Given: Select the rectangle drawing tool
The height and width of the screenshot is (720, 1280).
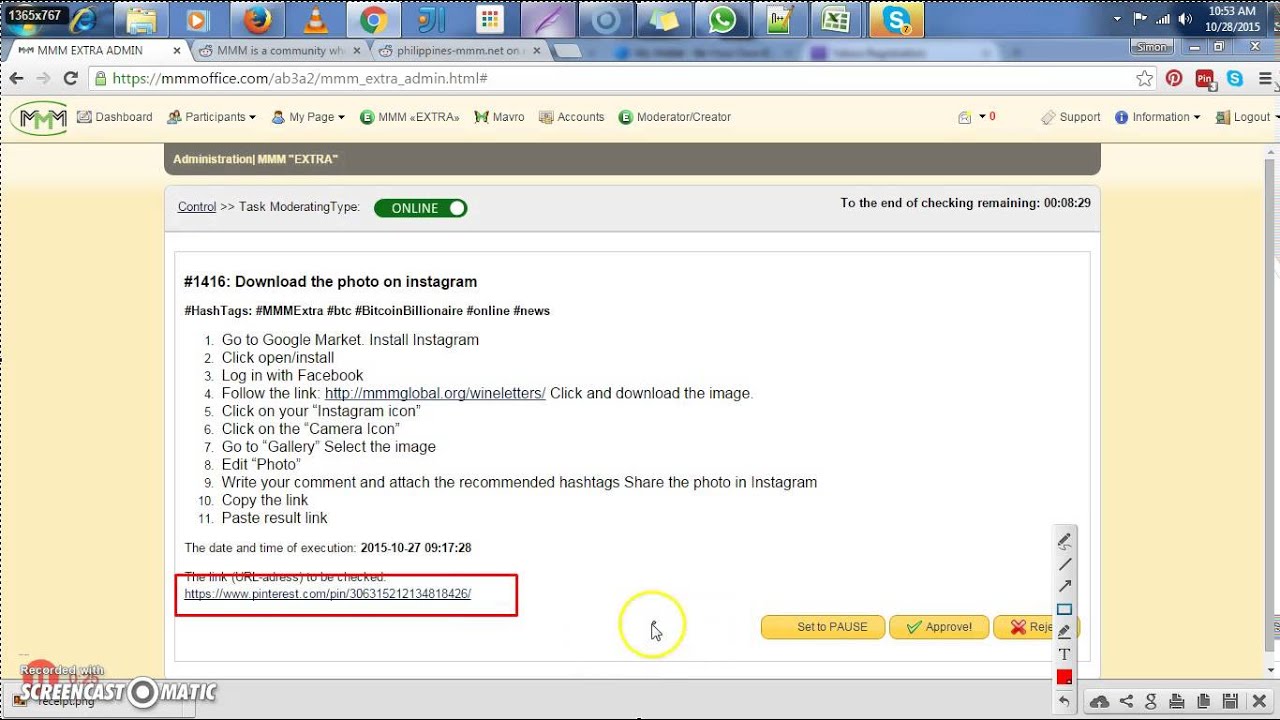Looking at the screenshot, I should 1064,609.
